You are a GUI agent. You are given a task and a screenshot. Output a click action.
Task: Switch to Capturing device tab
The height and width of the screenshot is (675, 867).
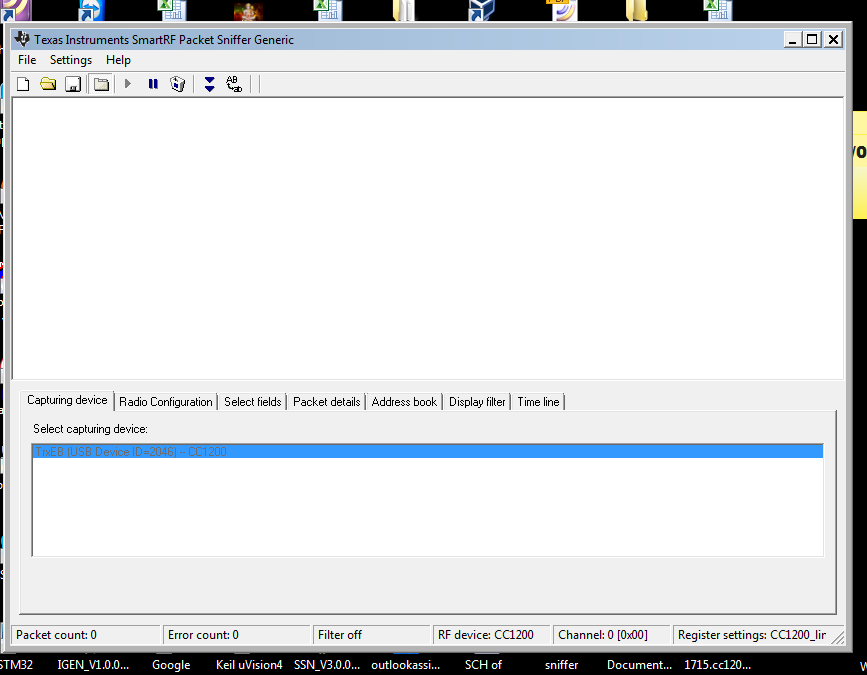coord(67,400)
